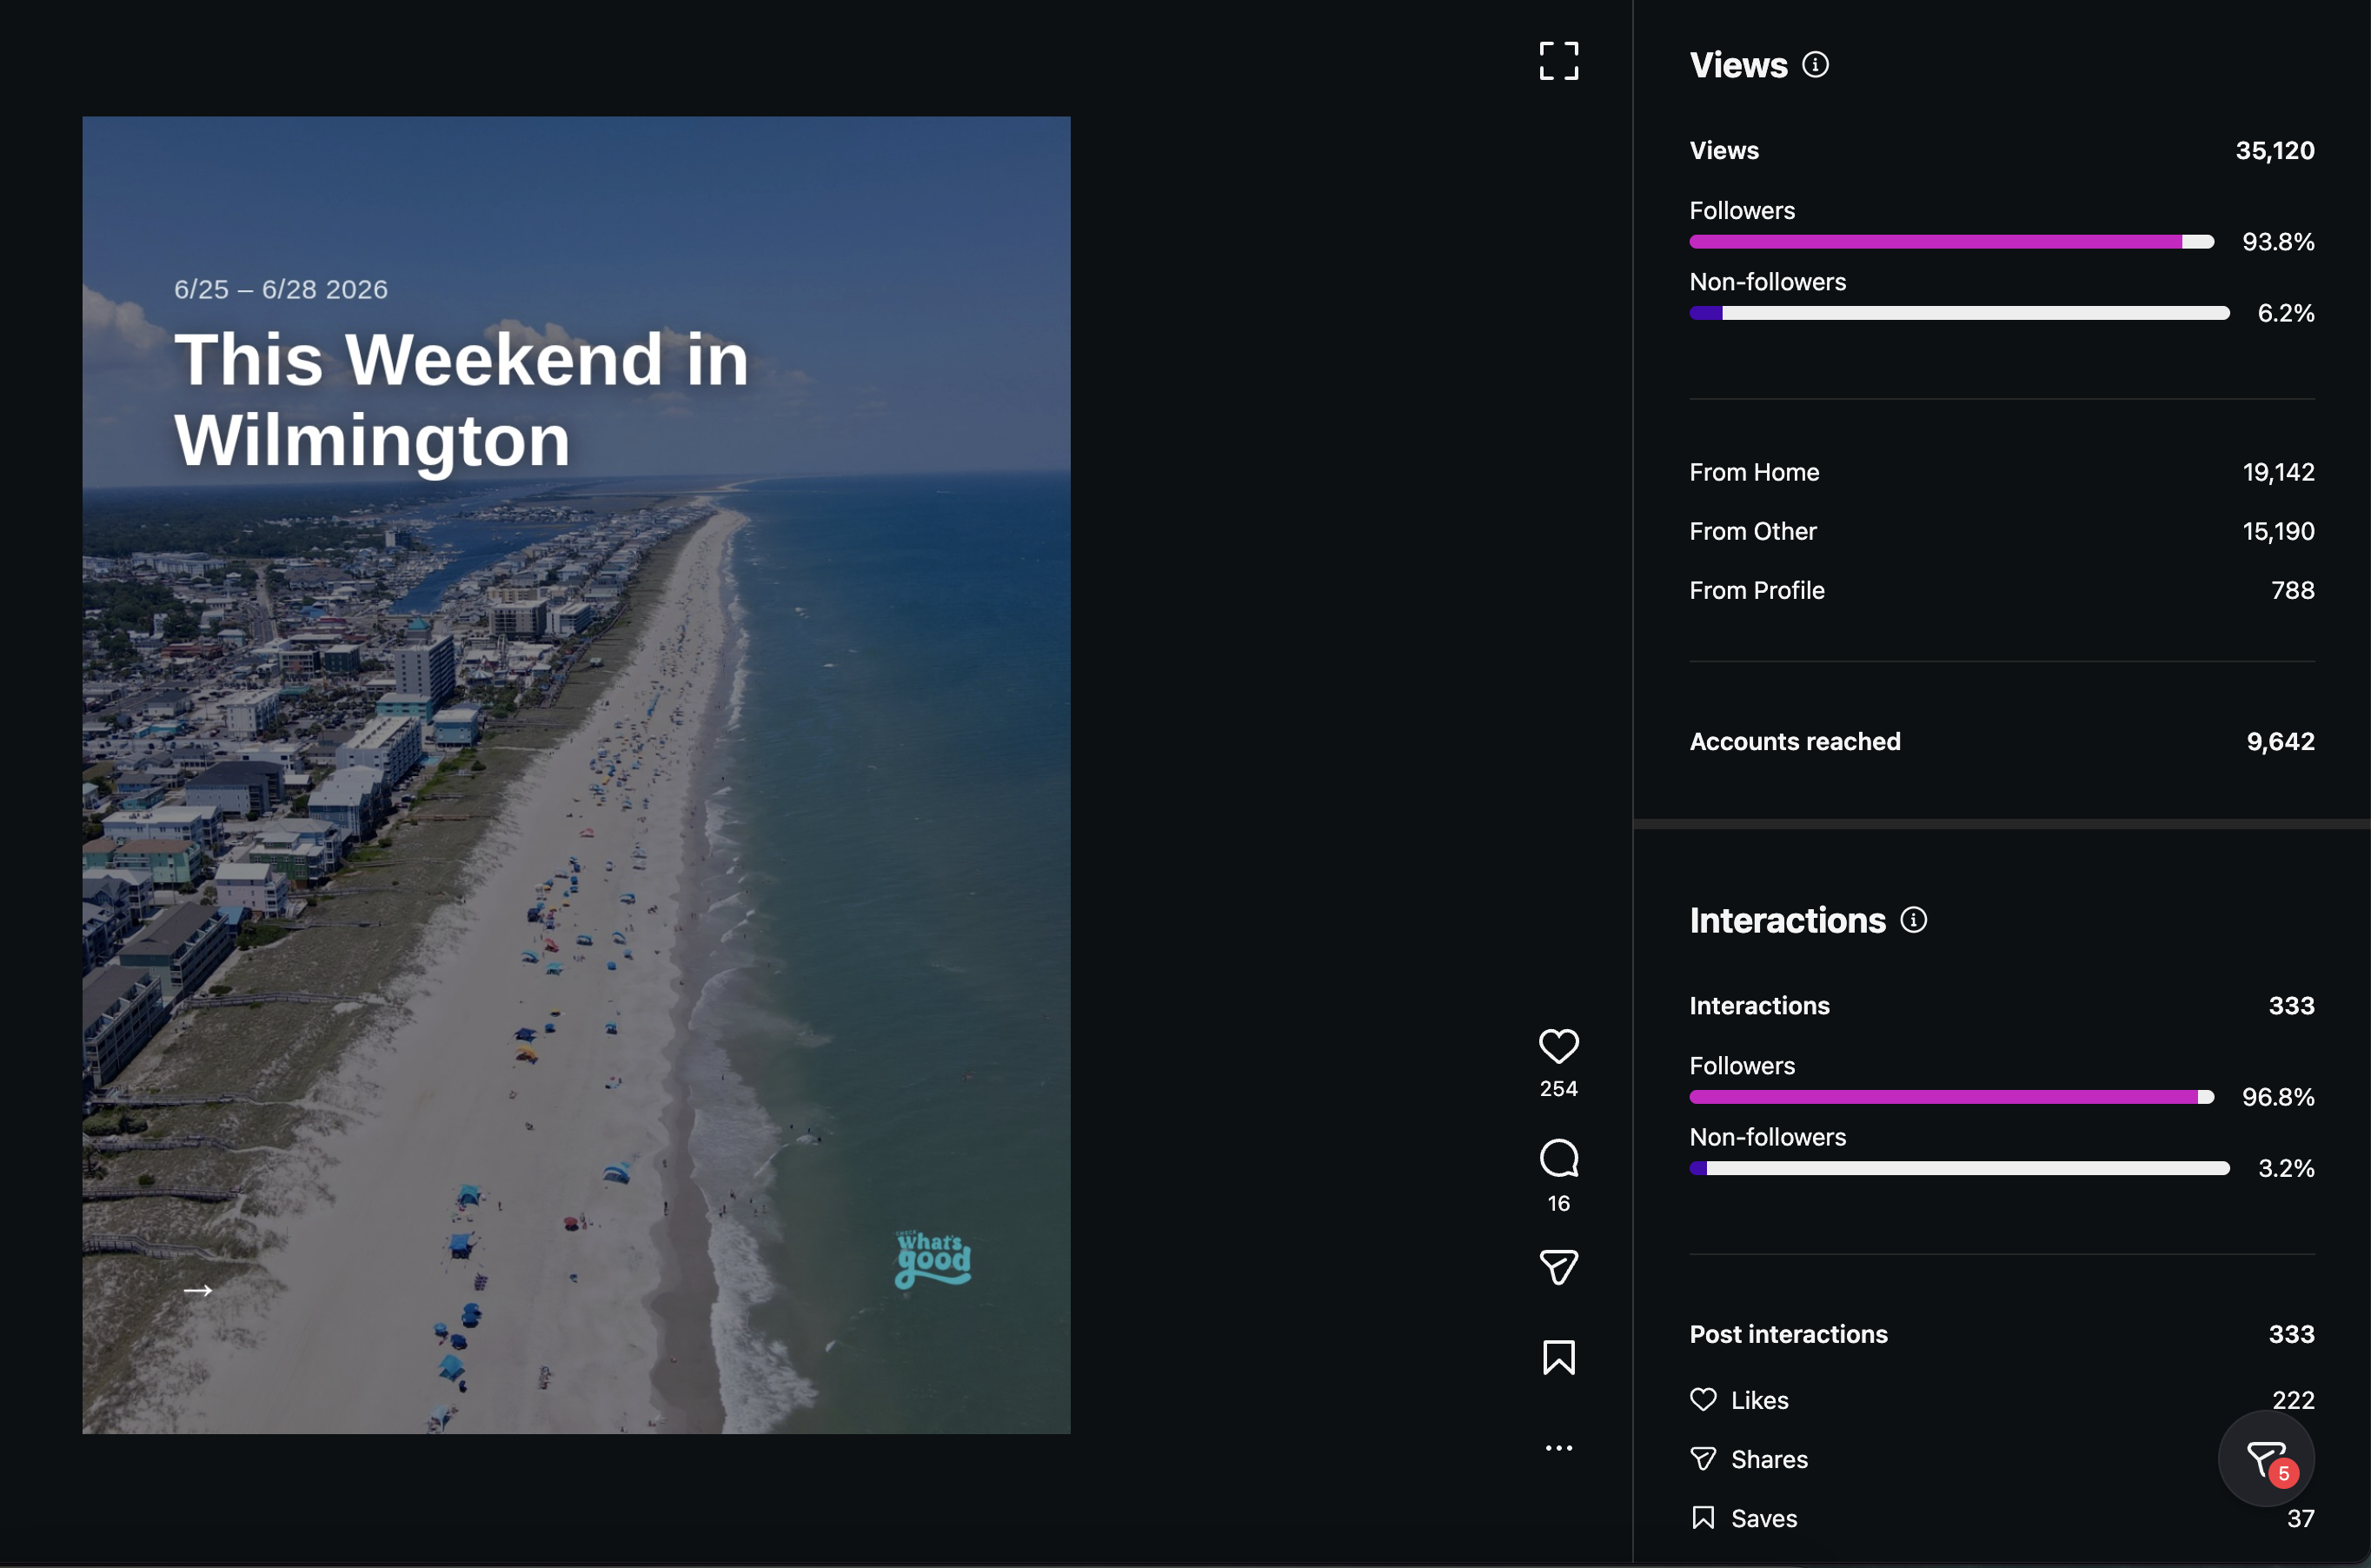Click the 35,120 views value
2371x1568 pixels.
pos(2275,151)
